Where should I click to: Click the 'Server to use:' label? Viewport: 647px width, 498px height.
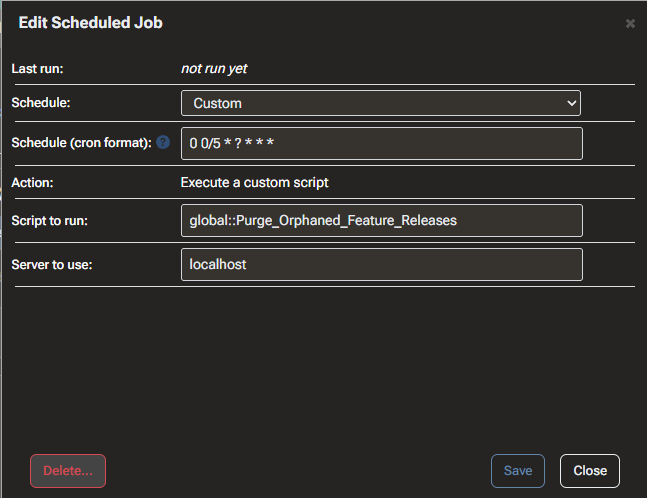tap(52, 264)
